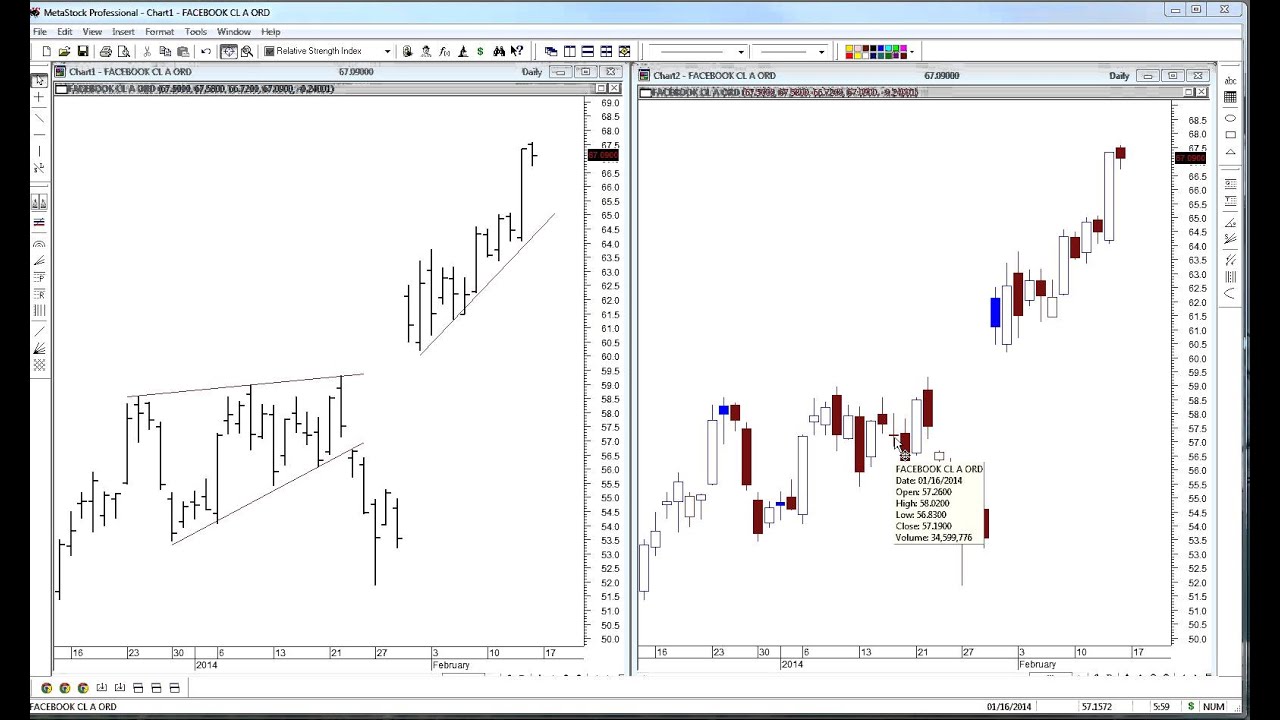The height and width of the screenshot is (720, 1280).
Task: Stack windows horizontally icon
Action: tap(587, 51)
